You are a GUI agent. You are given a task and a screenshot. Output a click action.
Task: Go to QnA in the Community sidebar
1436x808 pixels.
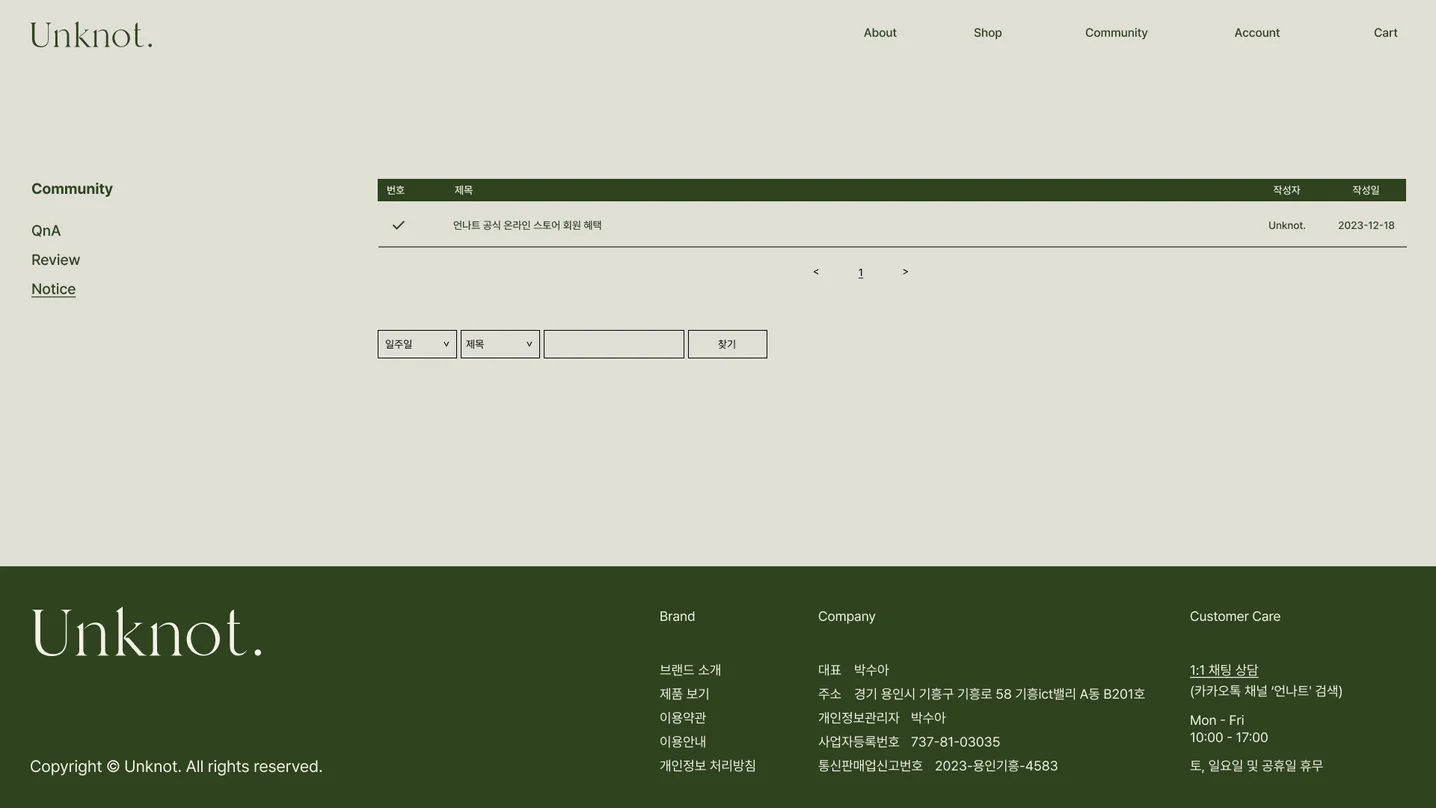pyautogui.click(x=46, y=231)
